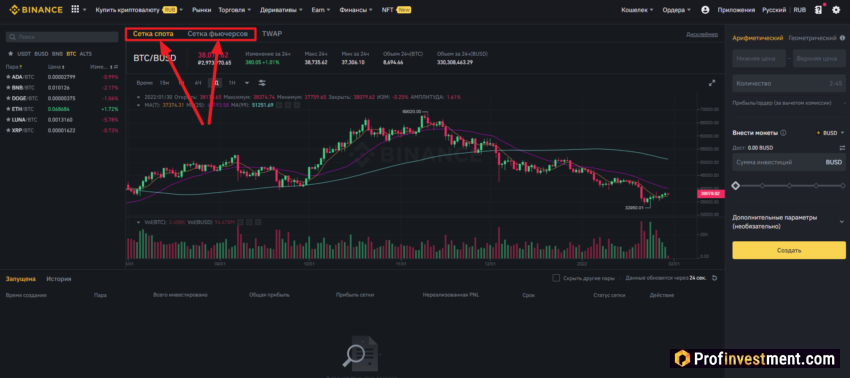Open the Earn menu dropdown
Viewport: 850px width, 378px height.
(x=321, y=10)
